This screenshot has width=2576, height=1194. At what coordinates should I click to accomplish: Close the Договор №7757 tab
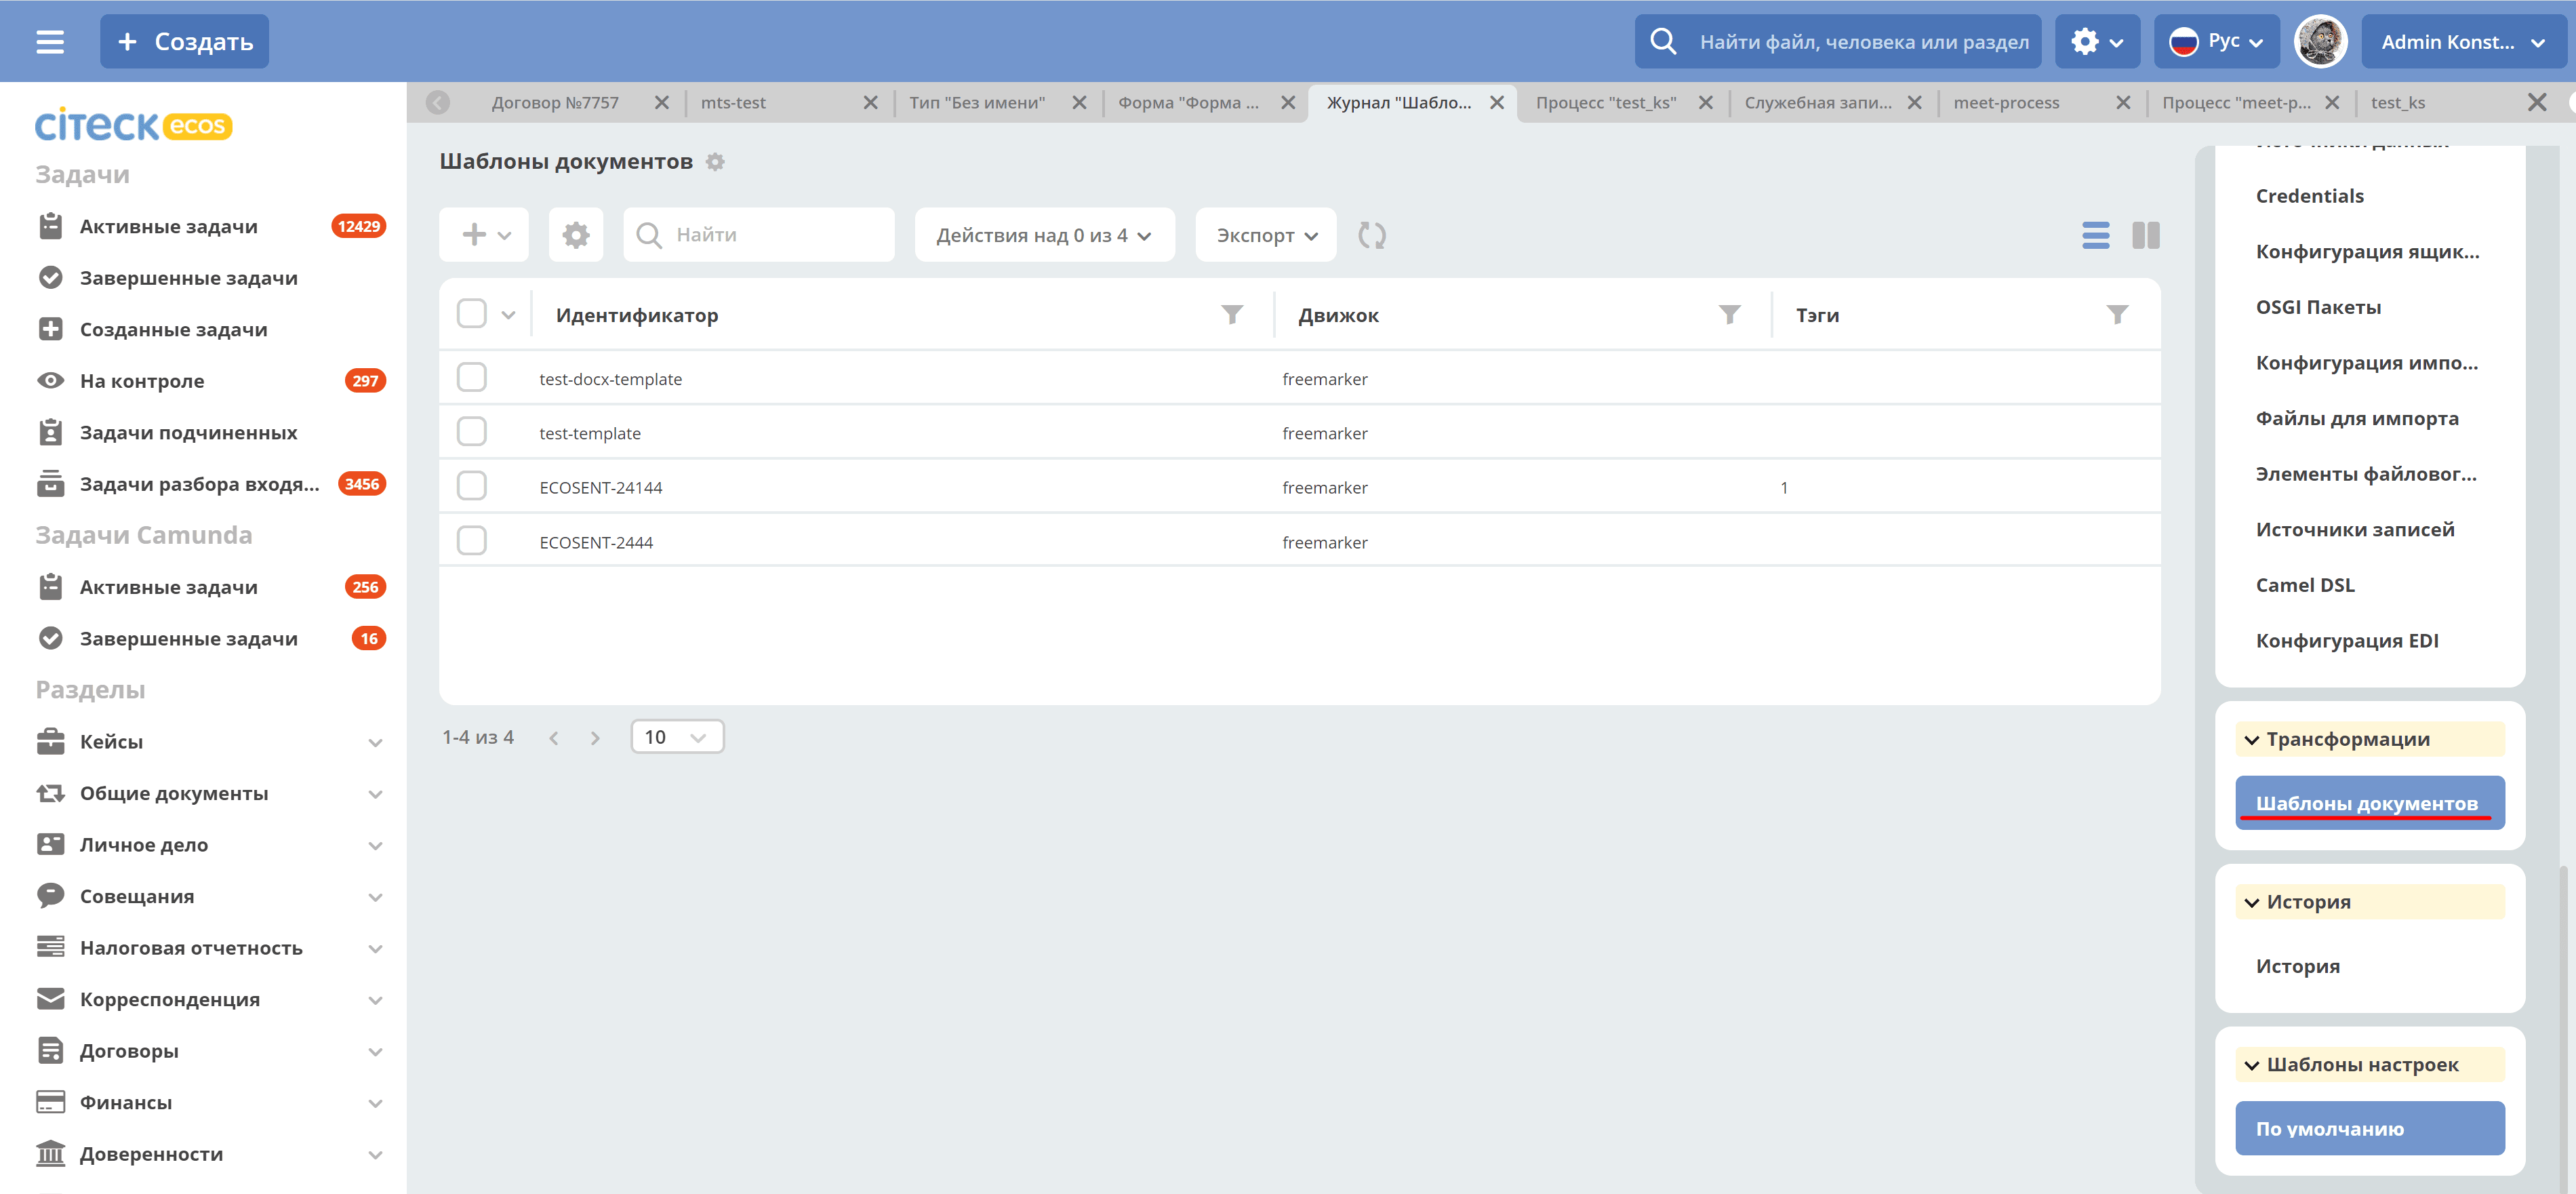point(662,102)
